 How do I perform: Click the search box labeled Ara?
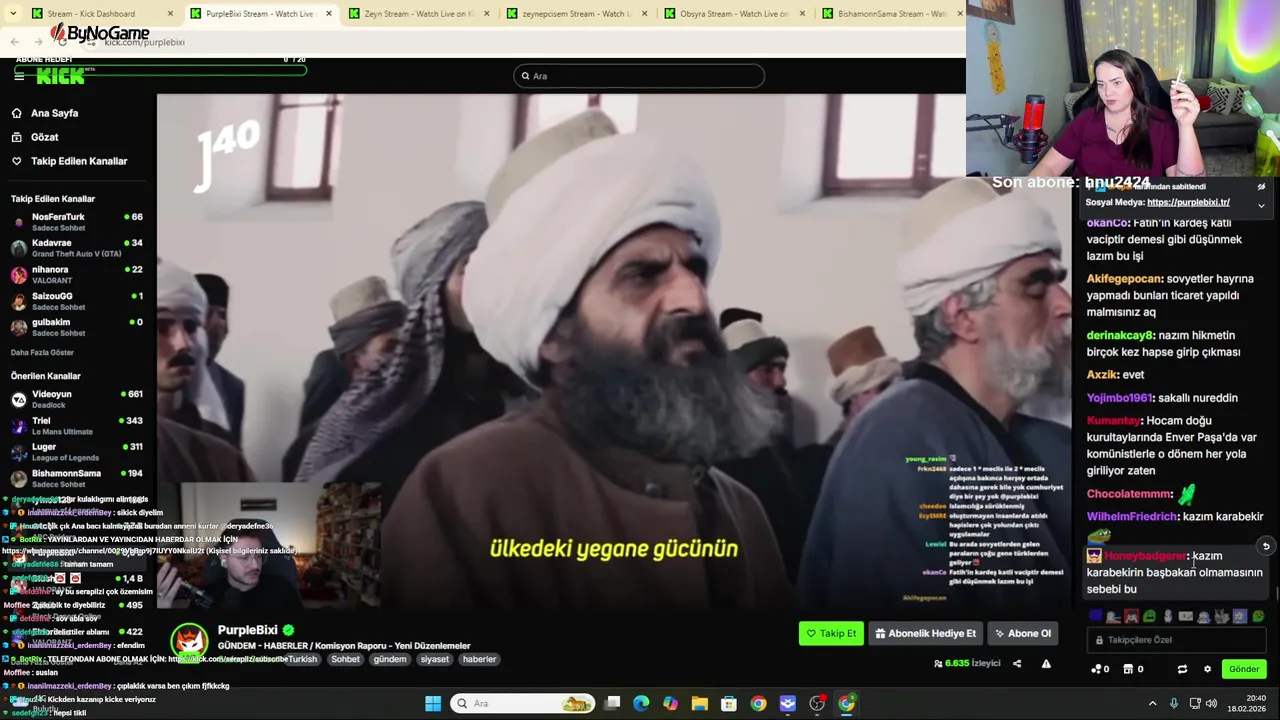pyautogui.click(x=639, y=76)
